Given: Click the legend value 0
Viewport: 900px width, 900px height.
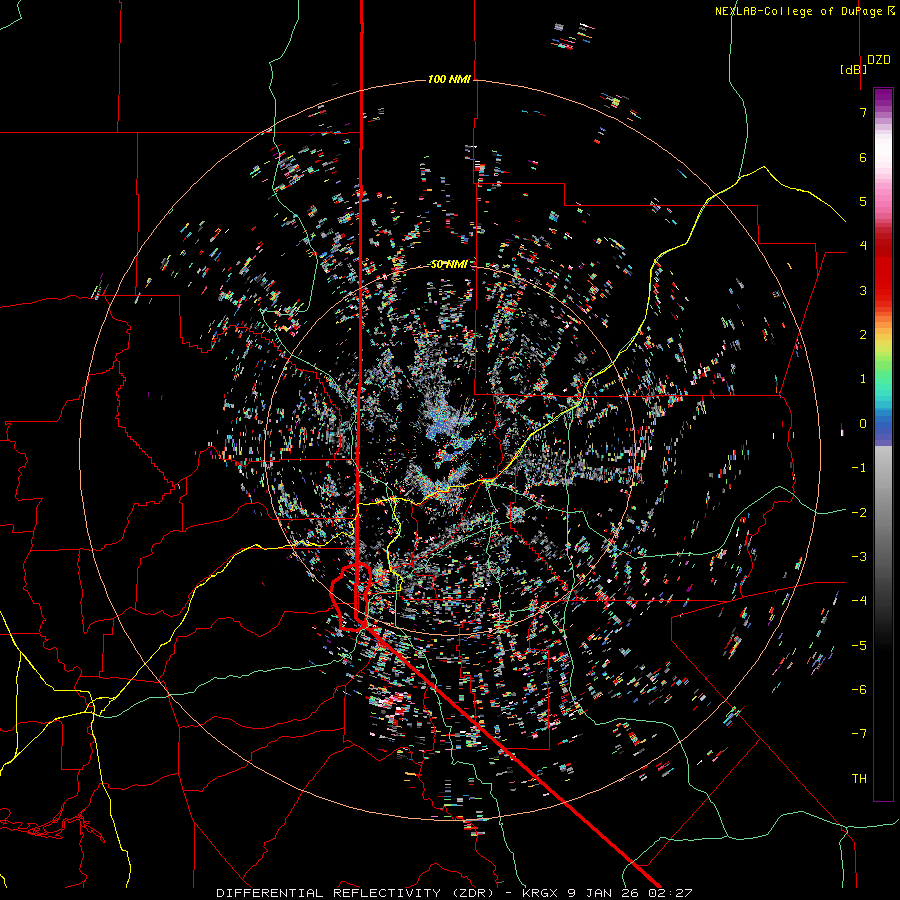Looking at the screenshot, I should coord(863,424).
